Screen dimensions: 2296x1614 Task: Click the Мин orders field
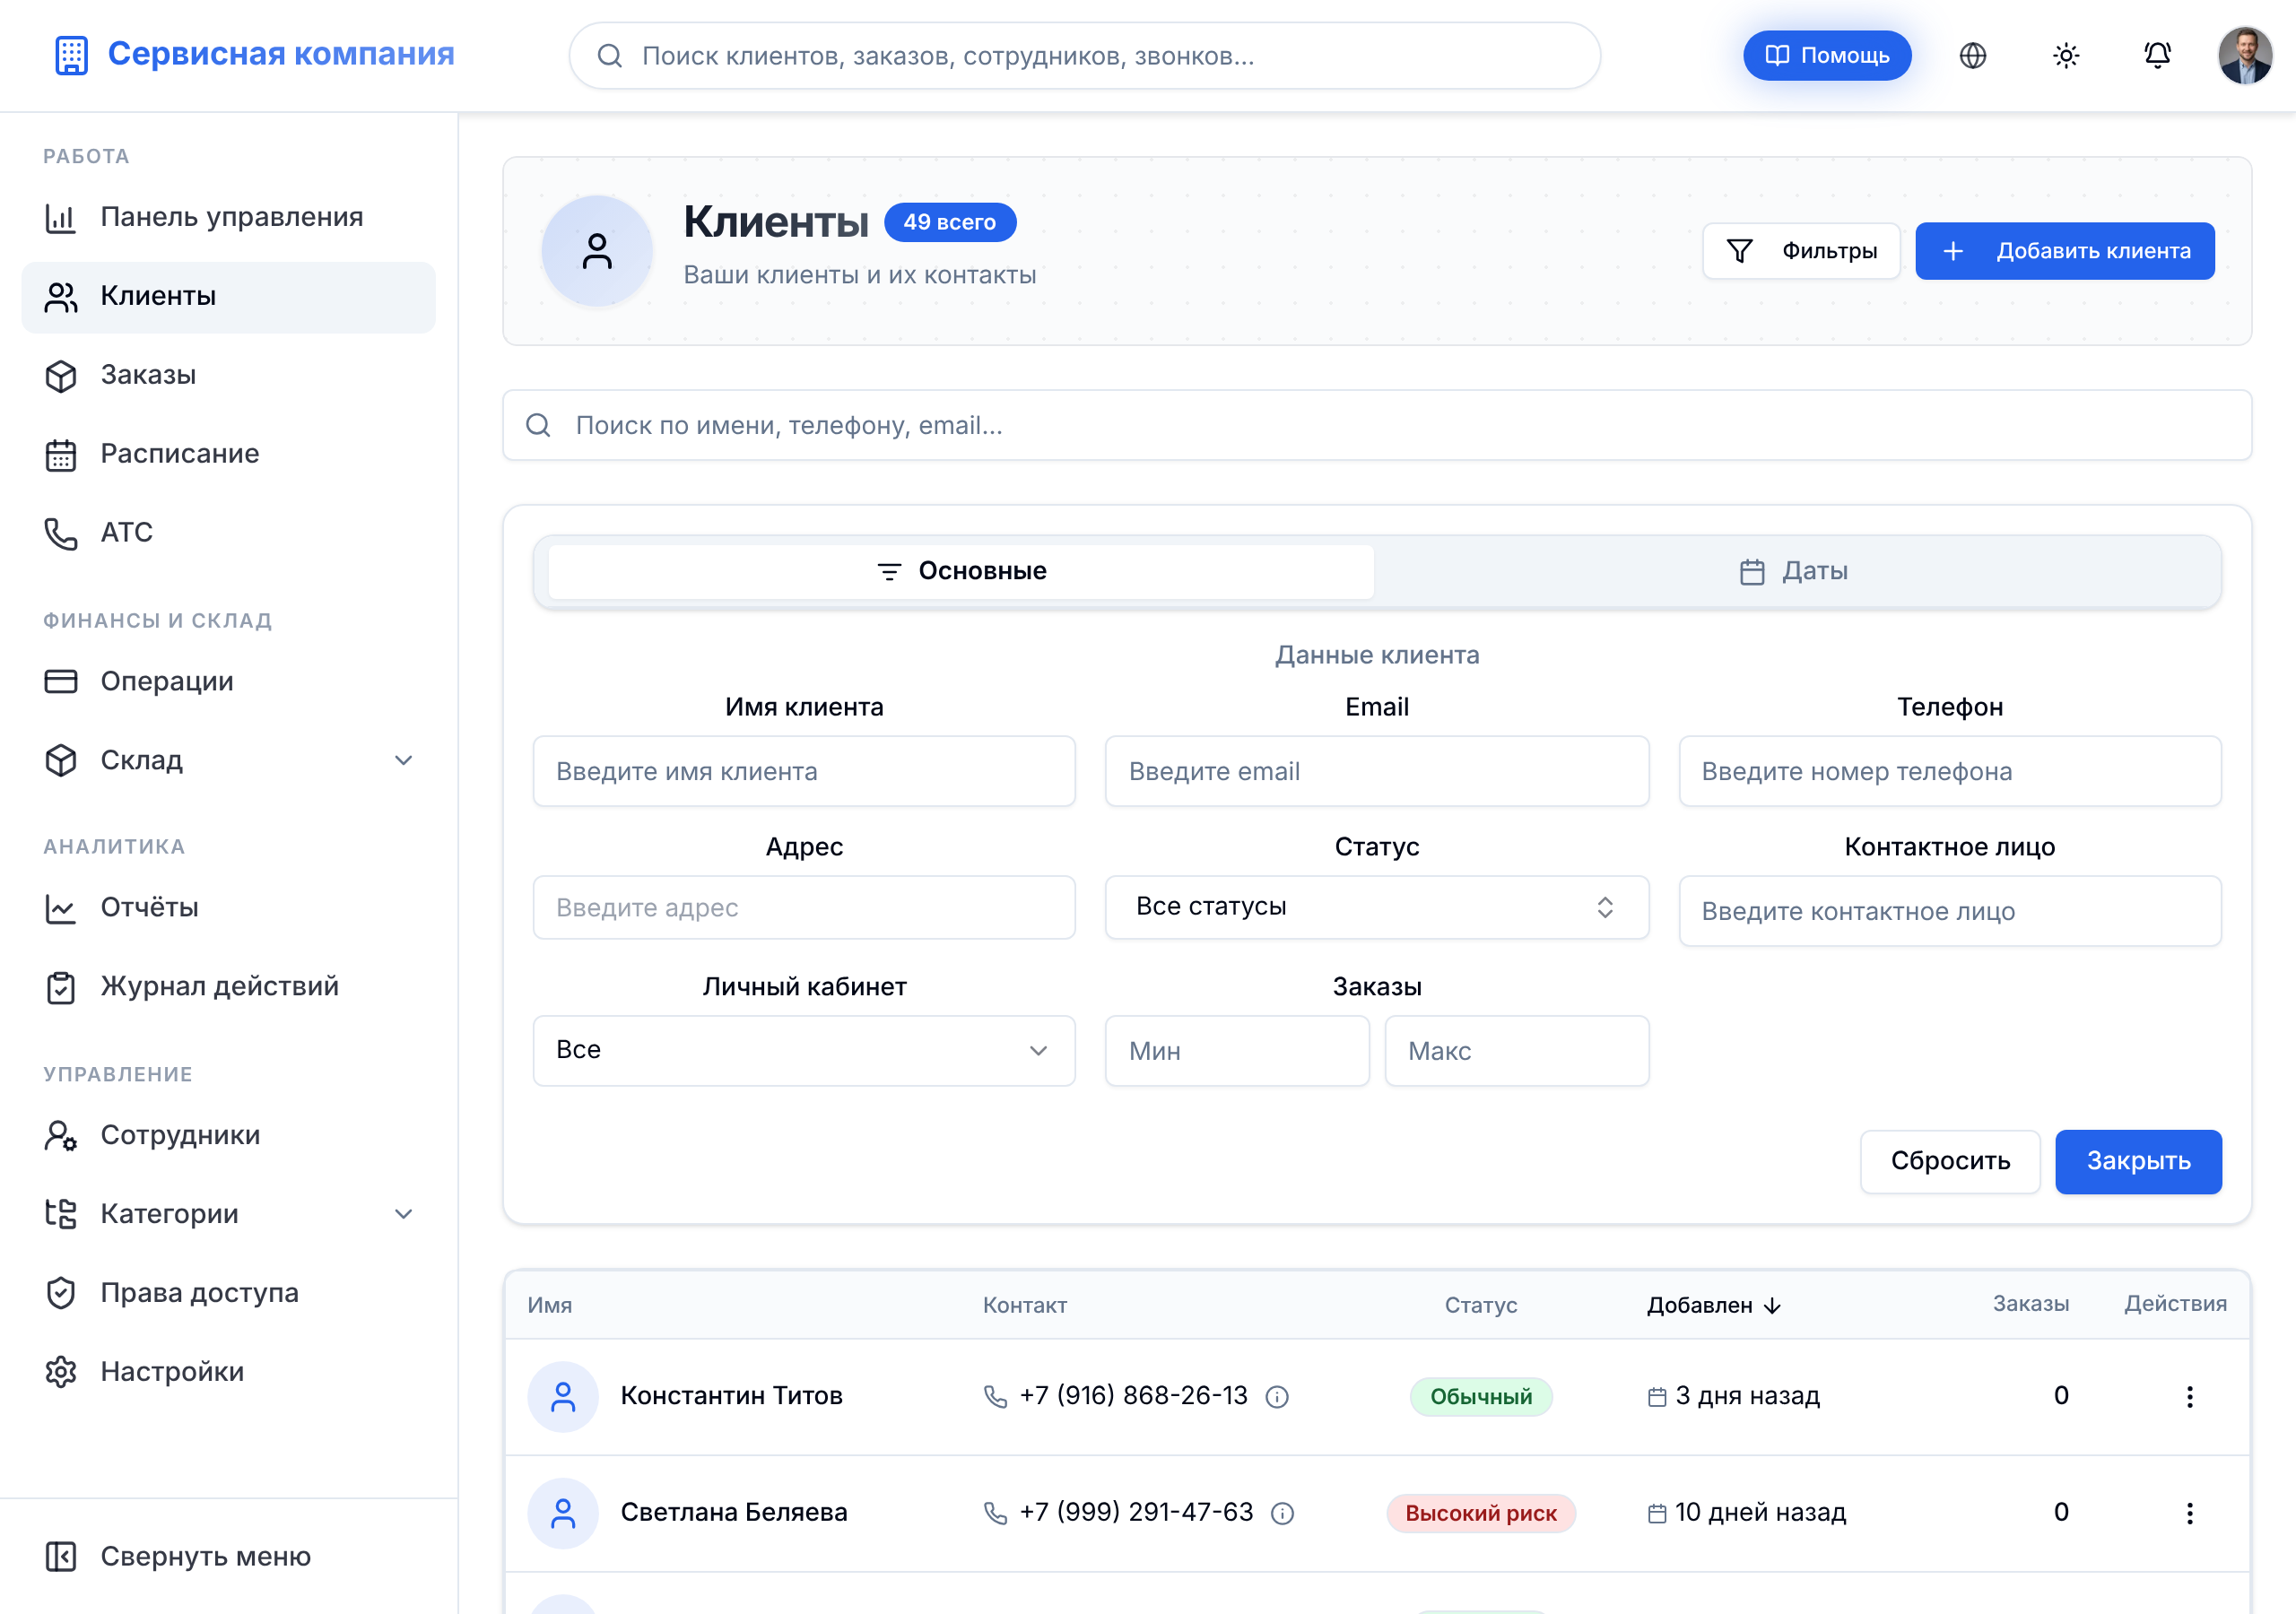[1237, 1051]
